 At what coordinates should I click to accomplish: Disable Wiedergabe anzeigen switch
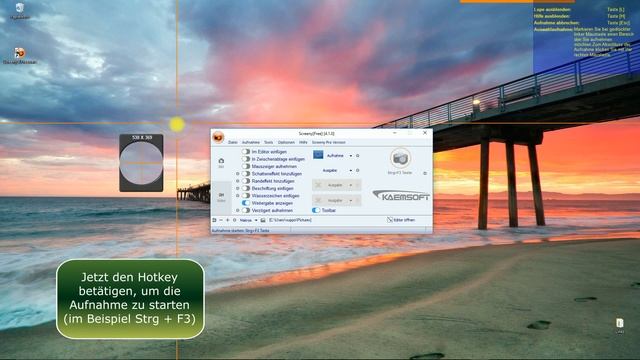tap(246, 203)
